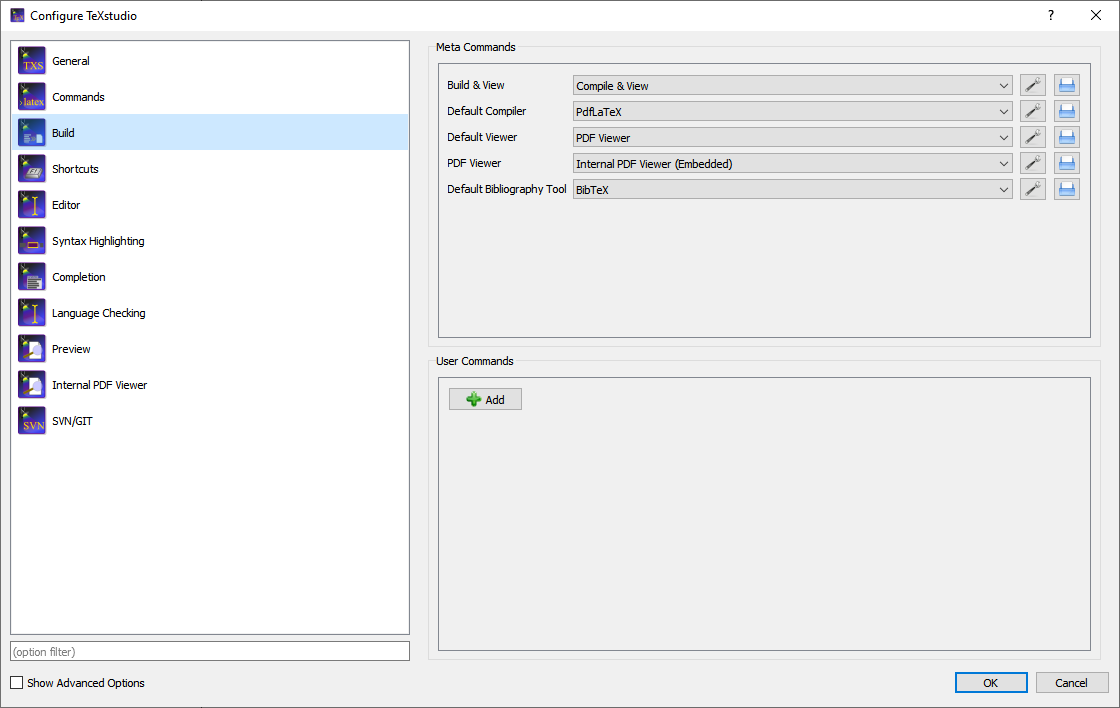Enable Show Advanced Options
Viewport: 1120px width, 708px height.
click(16, 682)
